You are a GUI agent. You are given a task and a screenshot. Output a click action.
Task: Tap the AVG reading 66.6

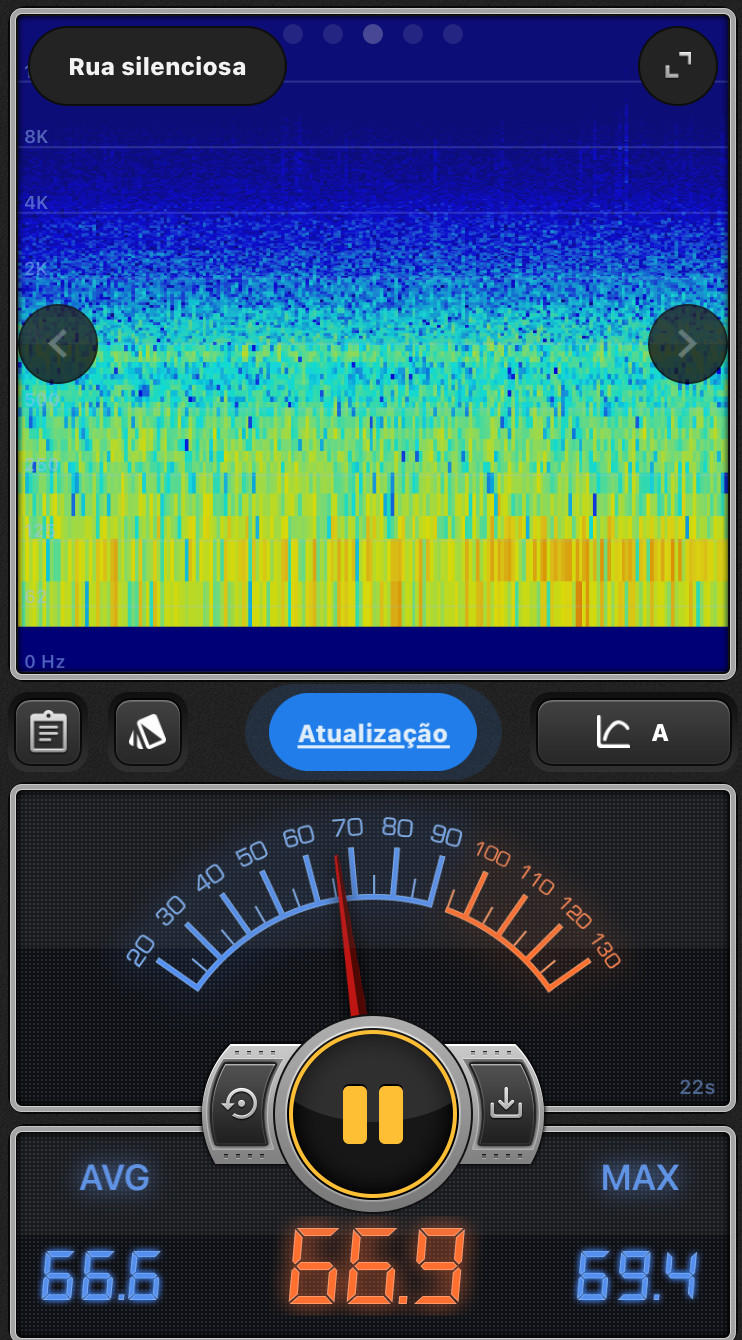(x=100, y=1275)
